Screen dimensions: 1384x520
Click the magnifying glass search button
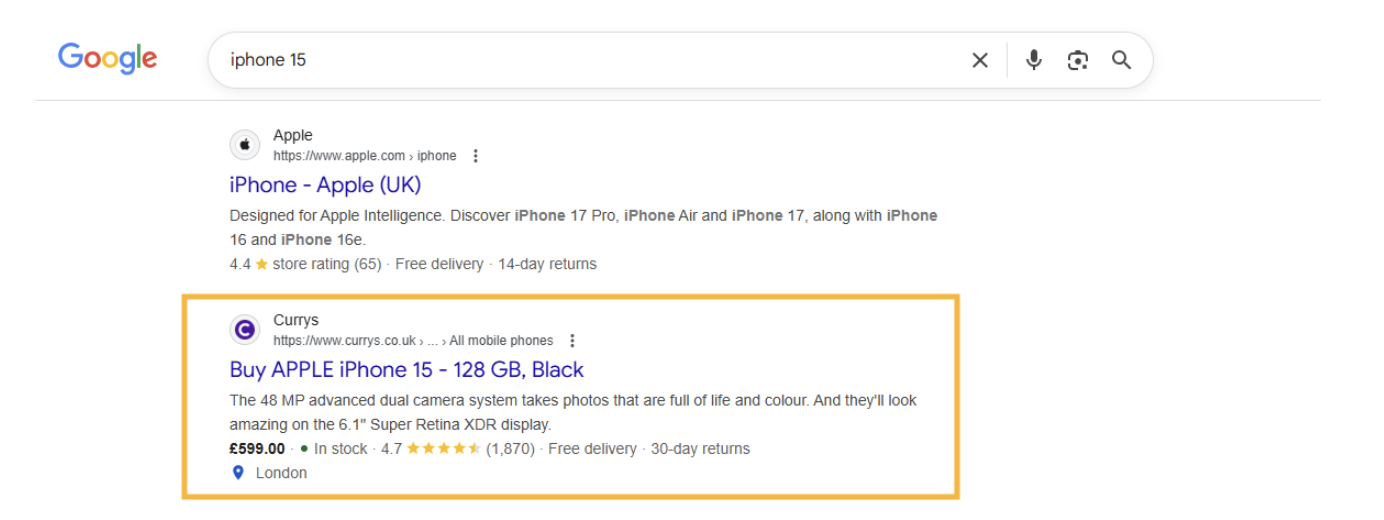tap(1121, 60)
